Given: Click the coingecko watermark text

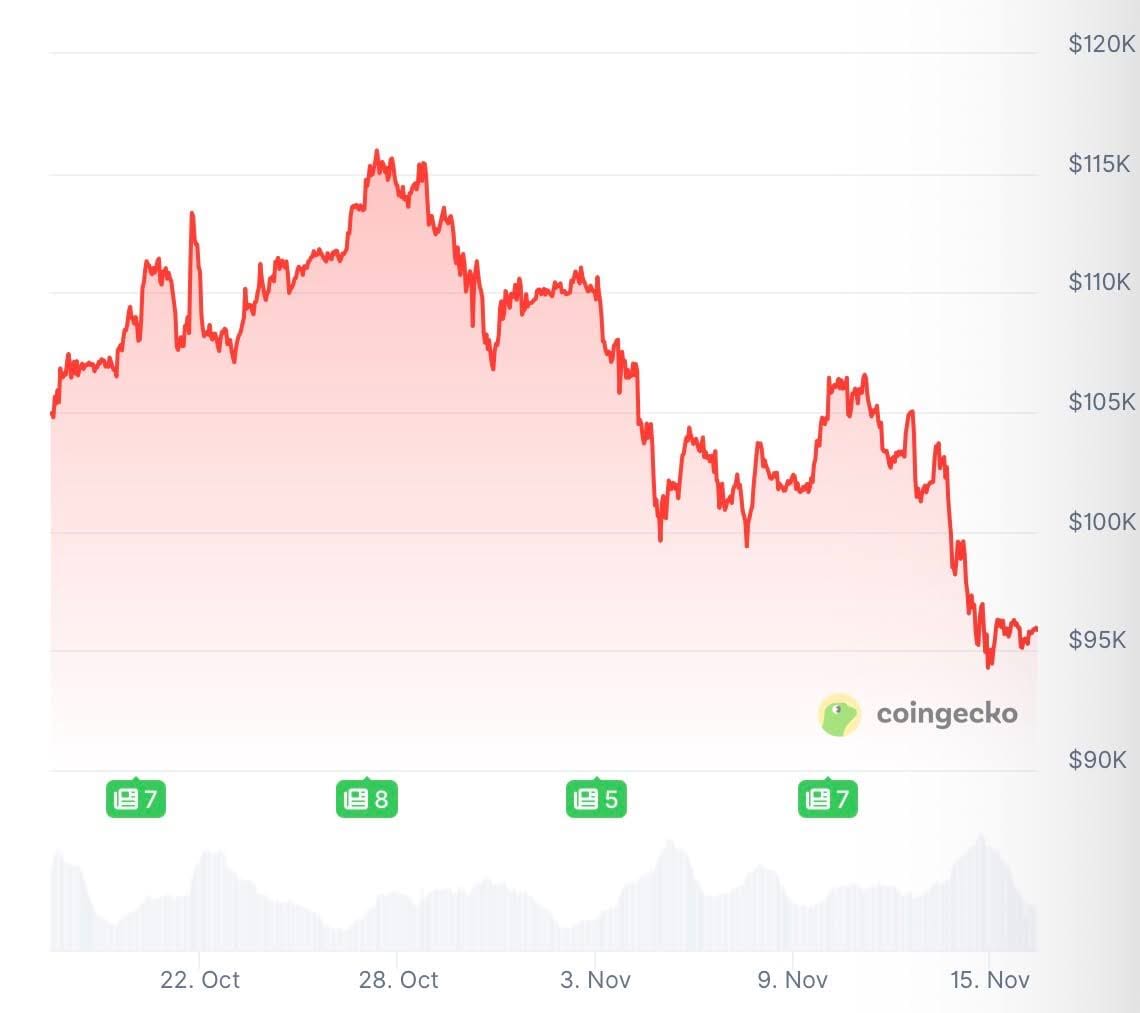Looking at the screenshot, I should pos(946,713).
